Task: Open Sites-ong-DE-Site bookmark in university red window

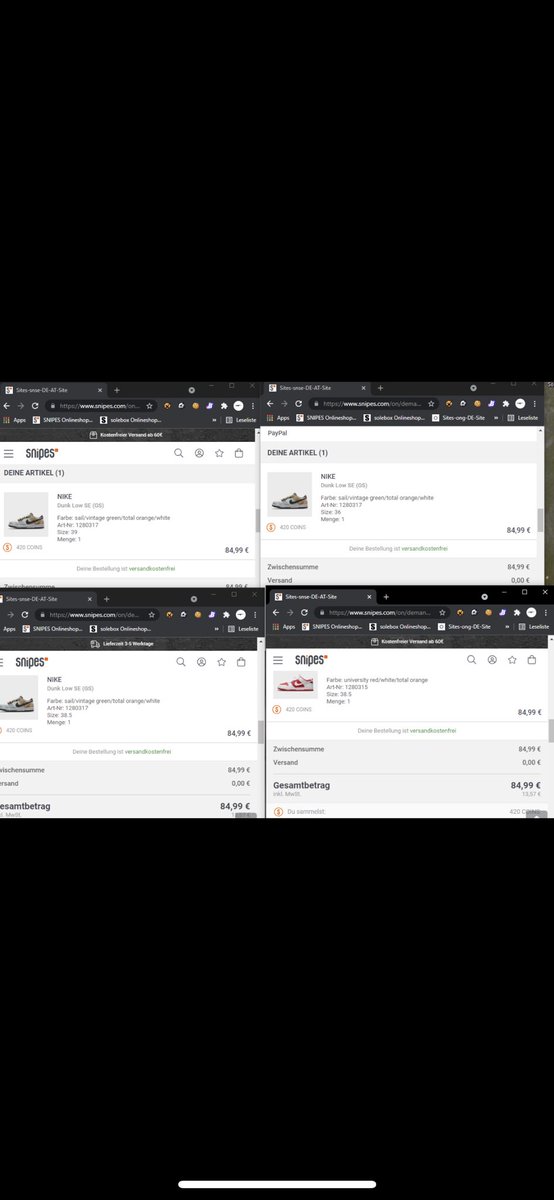Action: pyautogui.click(x=465, y=626)
